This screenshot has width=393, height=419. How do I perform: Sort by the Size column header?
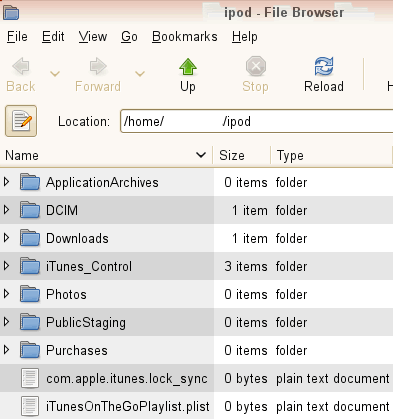(241, 155)
